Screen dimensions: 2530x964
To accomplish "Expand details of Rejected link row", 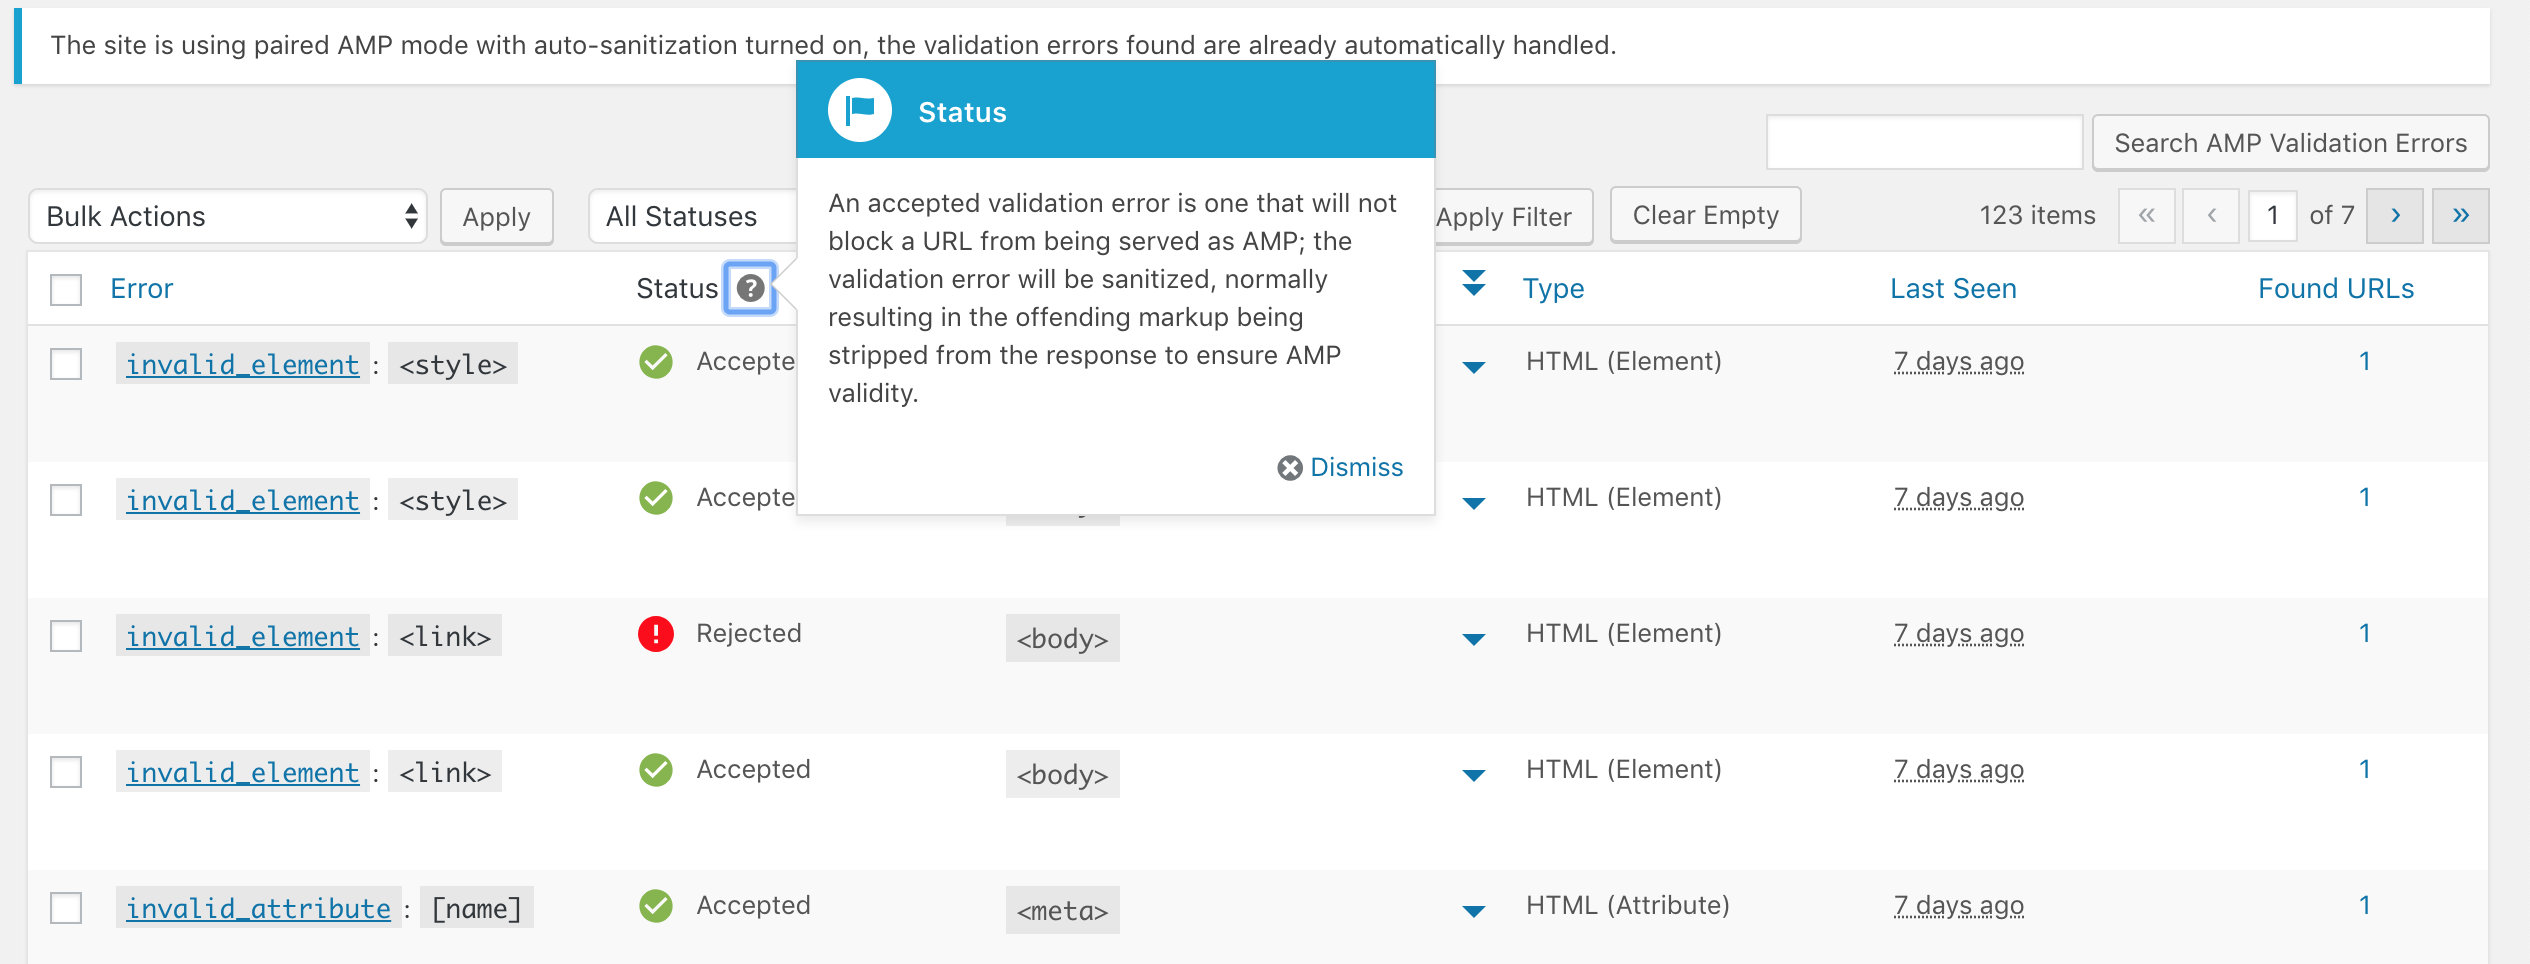I will [1473, 639].
